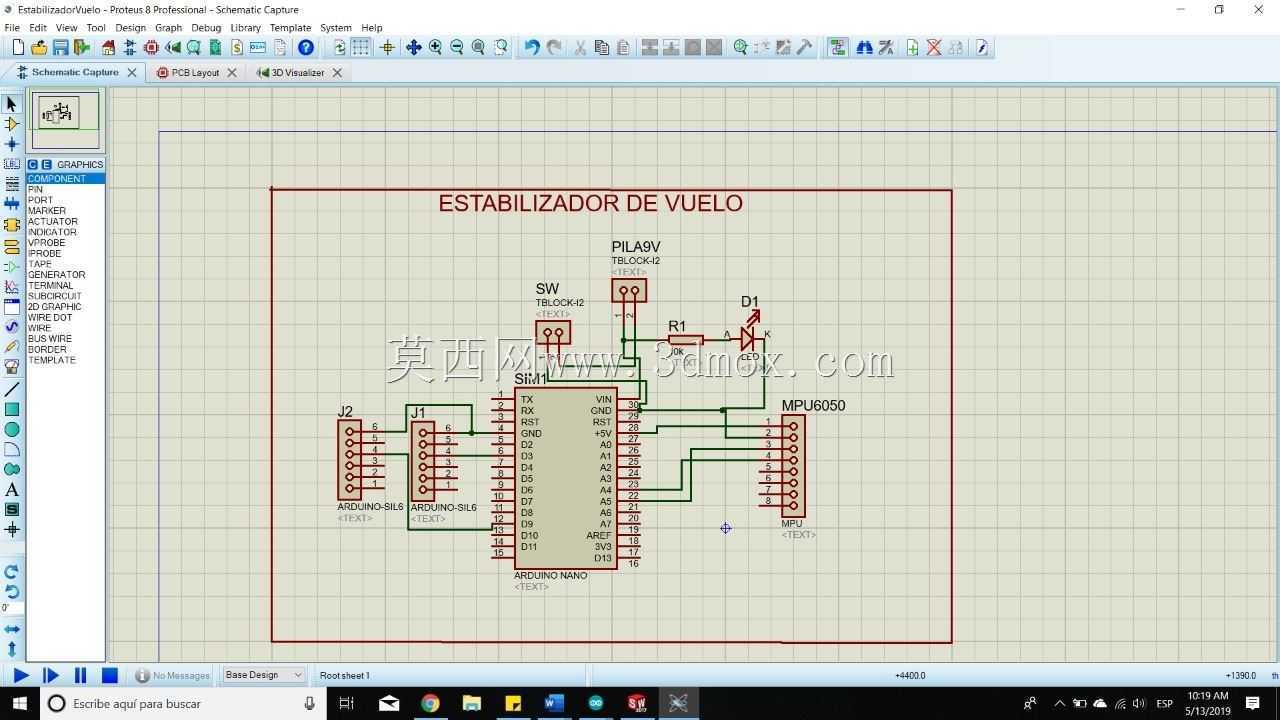Undo the last action with the blue arrow
This screenshot has height=720, width=1280.
532,47
